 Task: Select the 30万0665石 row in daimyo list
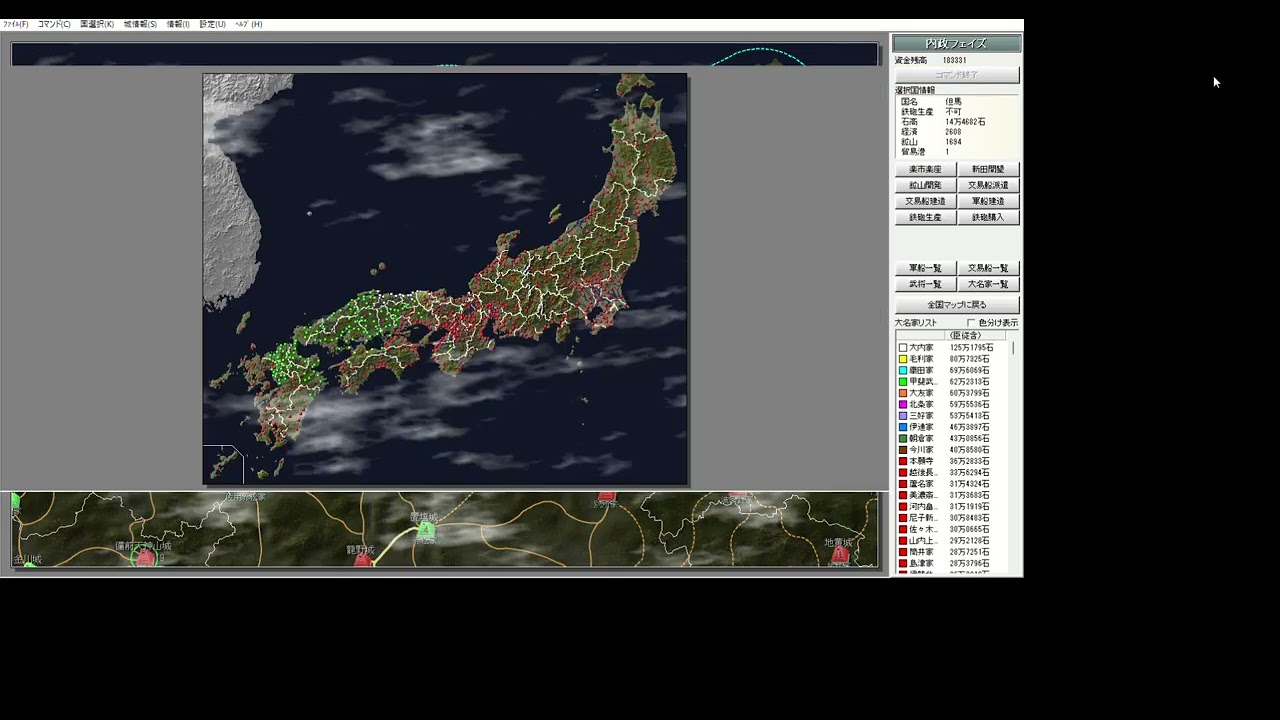click(x=952, y=529)
